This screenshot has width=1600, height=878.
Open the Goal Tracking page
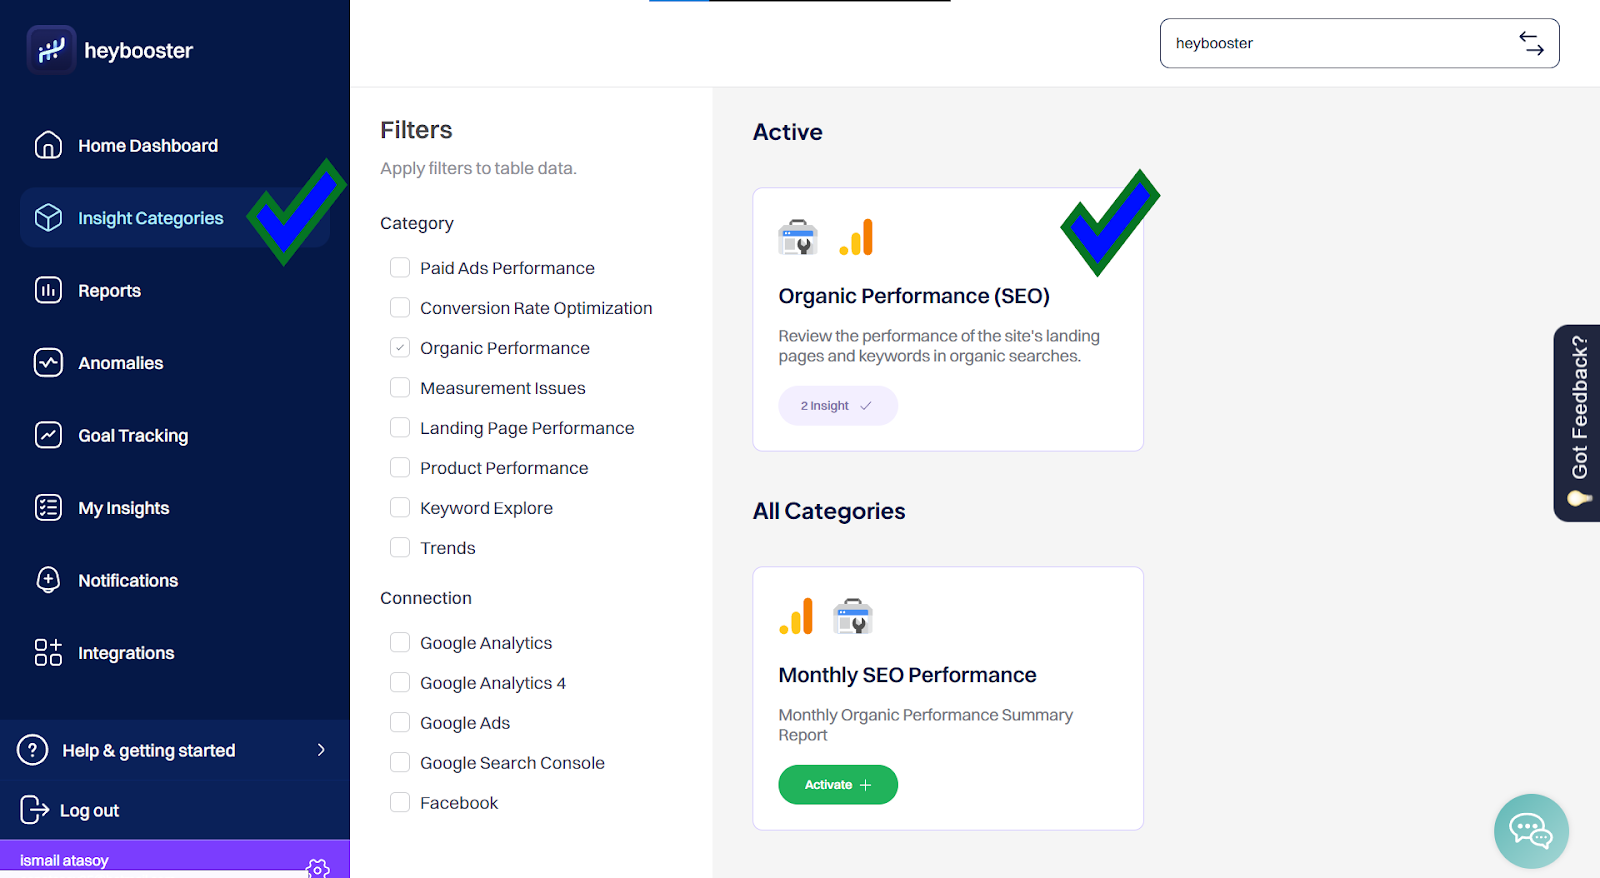click(x=132, y=436)
